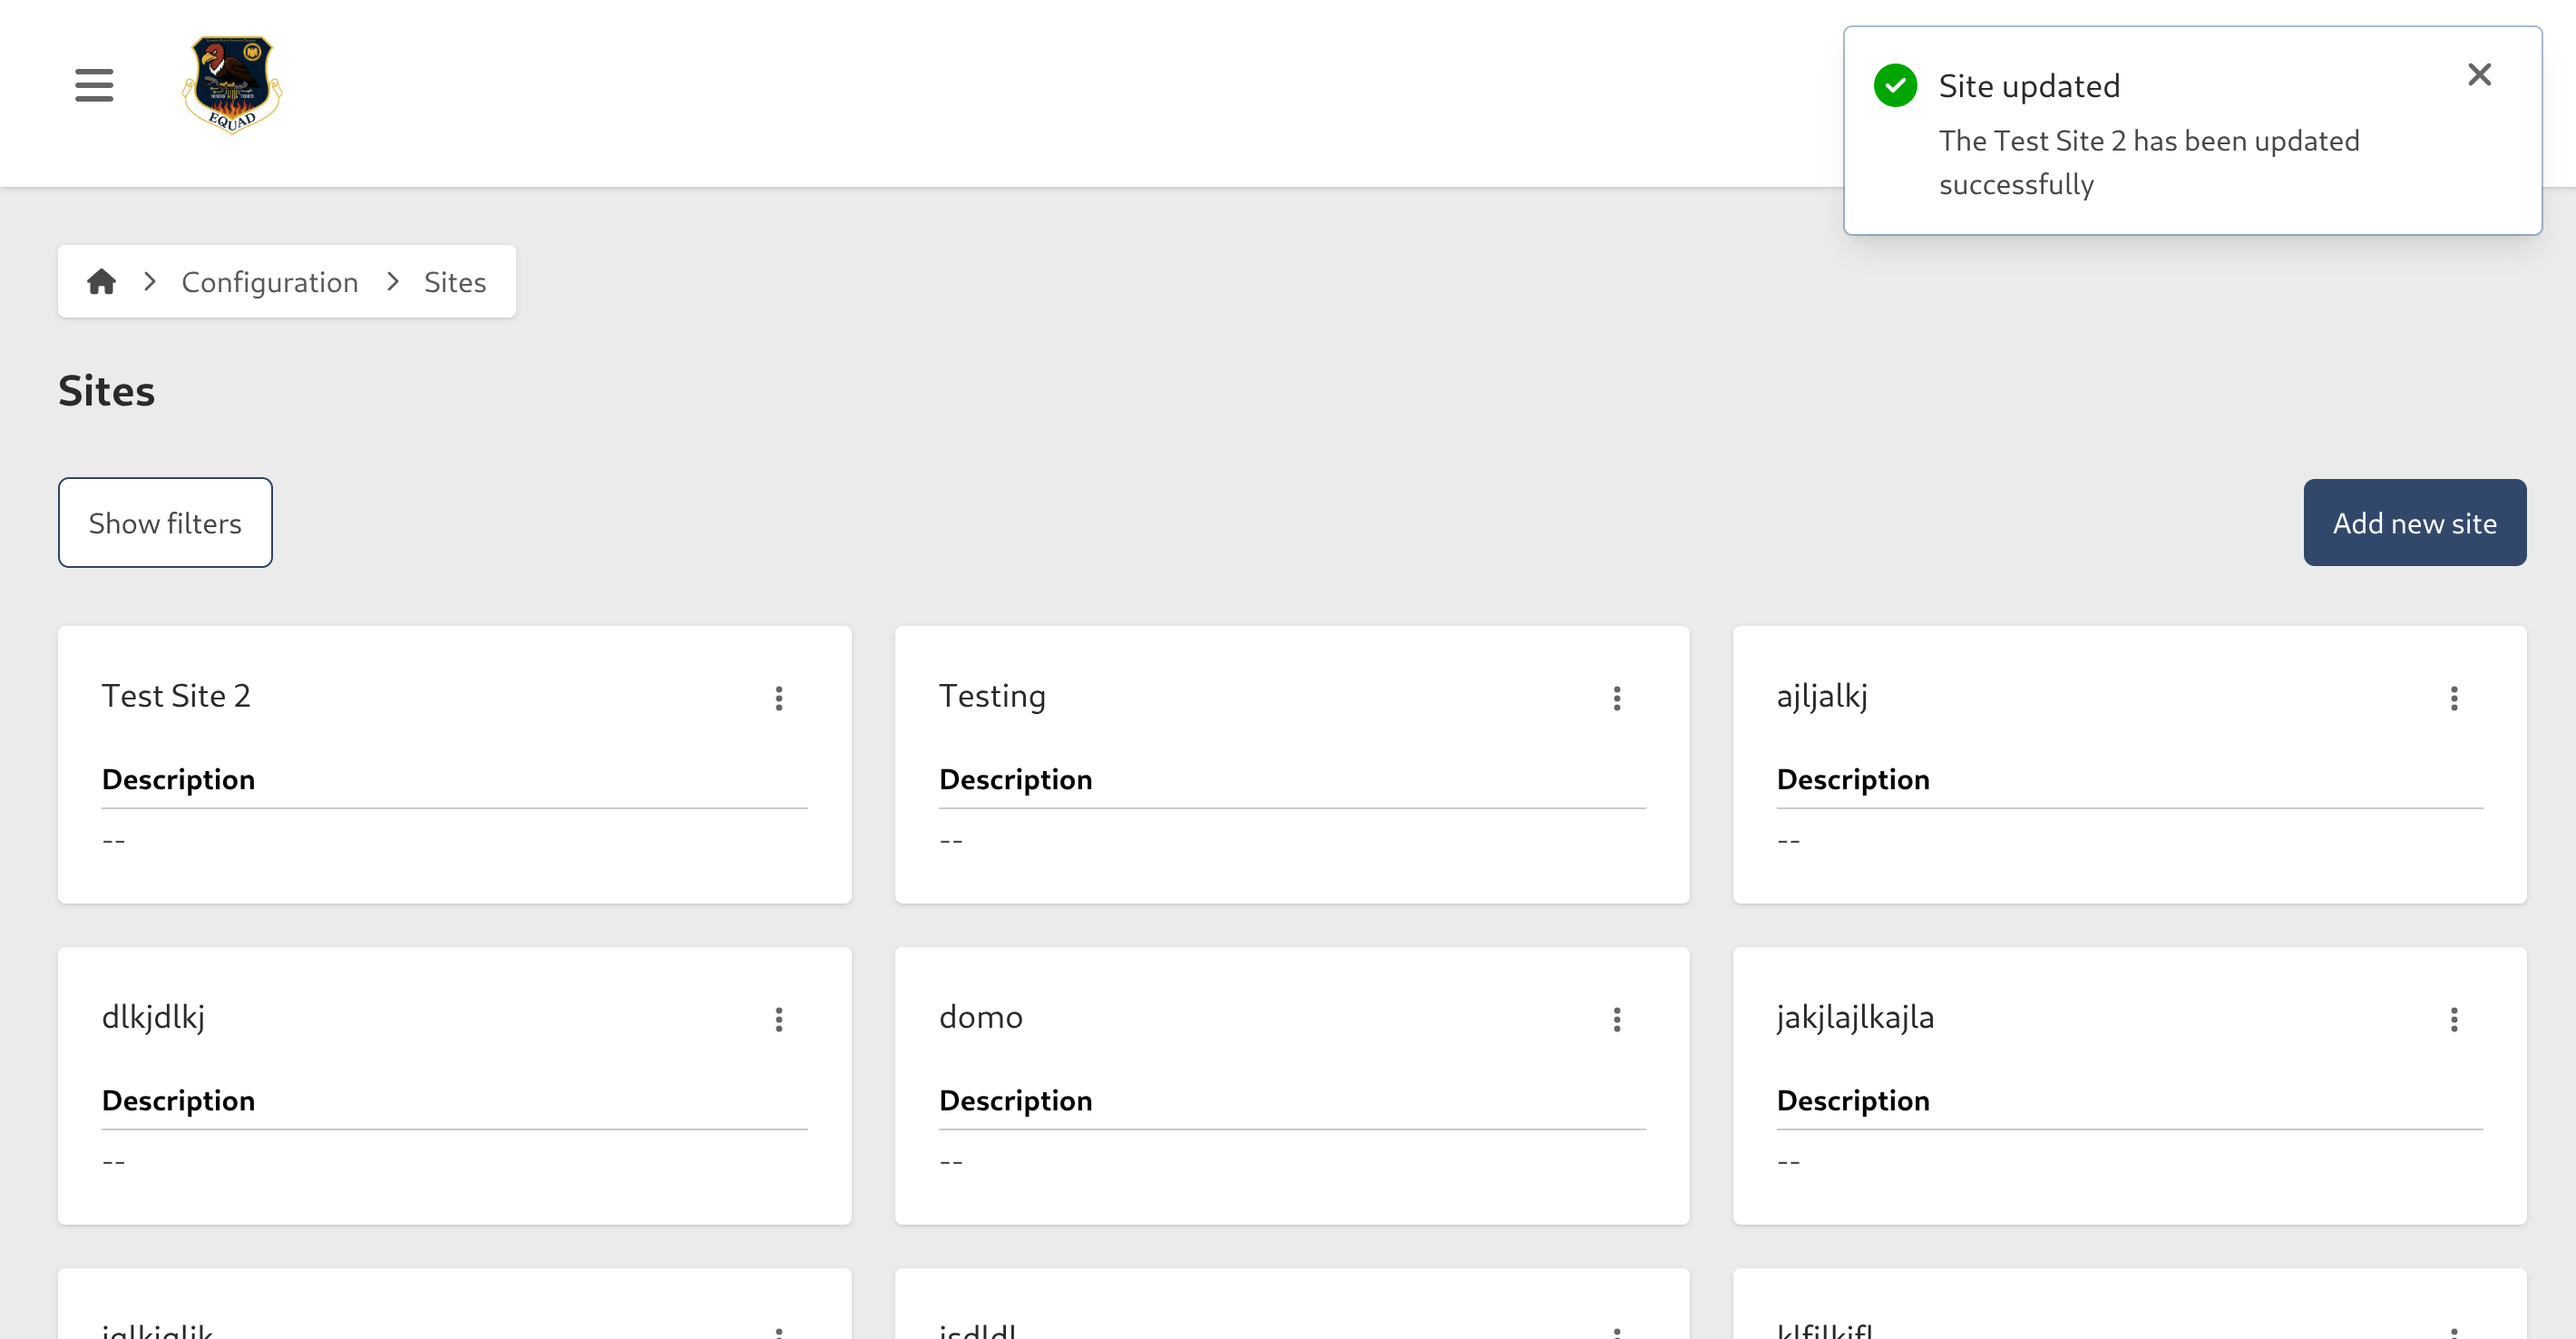Open the kebab menu for ajljalkj
This screenshot has width=2576, height=1339.
click(2453, 698)
